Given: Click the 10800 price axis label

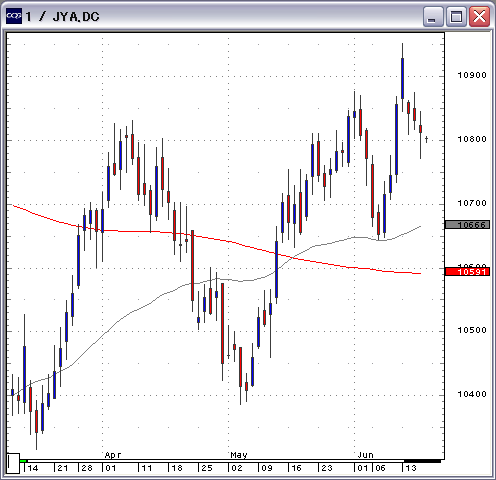Looking at the screenshot, I should click(472, 139).
